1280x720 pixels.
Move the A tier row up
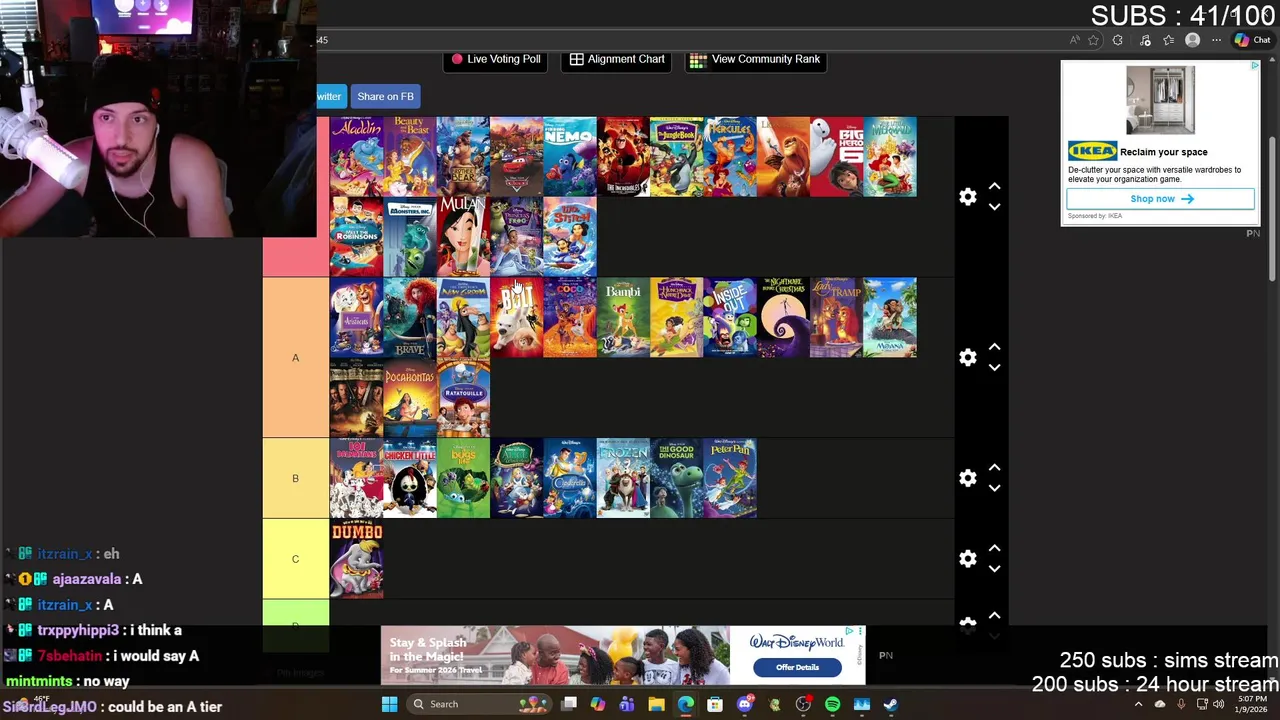tap(994, 347)
